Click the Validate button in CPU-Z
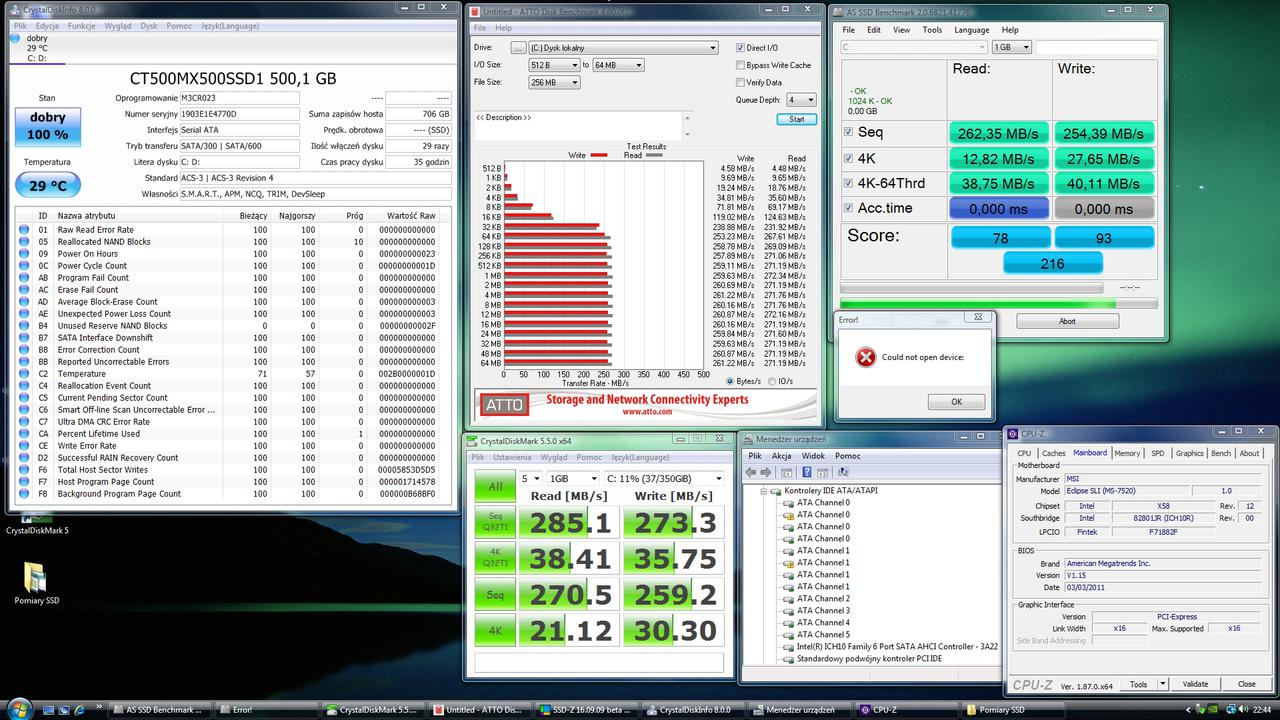Screen dimensions: 1280x720 (x=1195, y=684)
